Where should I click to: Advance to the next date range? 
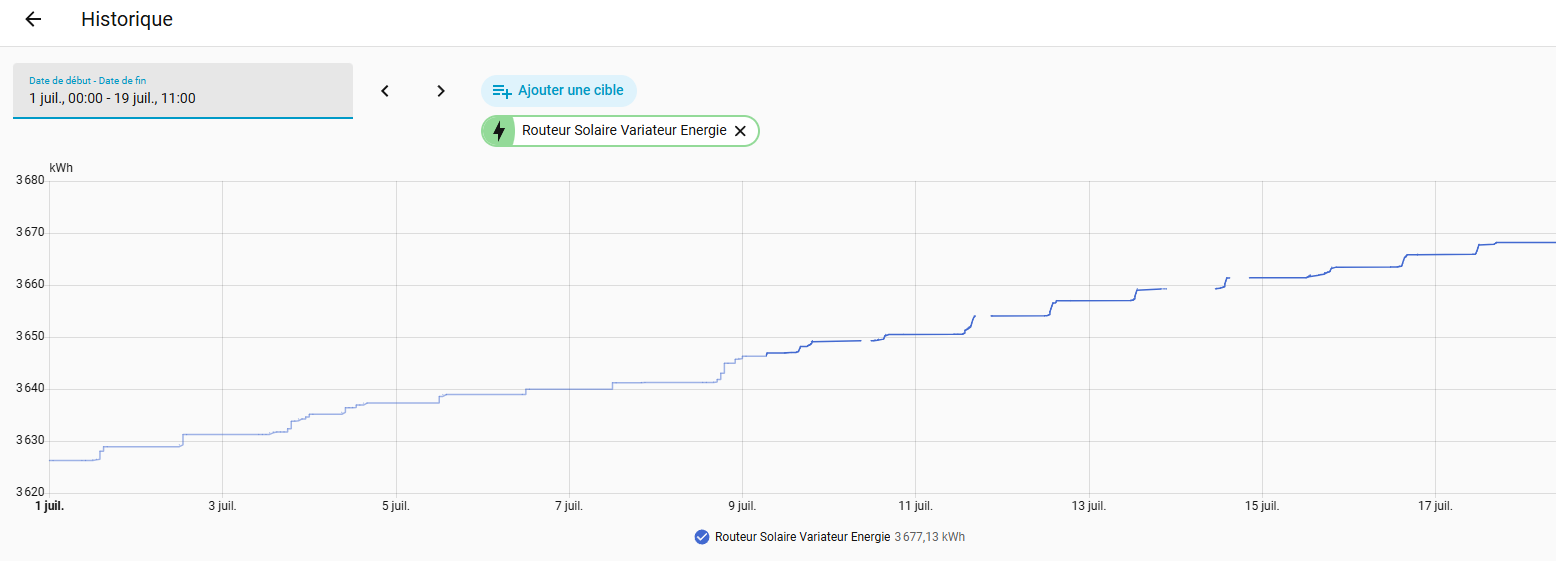[x=441, y=91]
